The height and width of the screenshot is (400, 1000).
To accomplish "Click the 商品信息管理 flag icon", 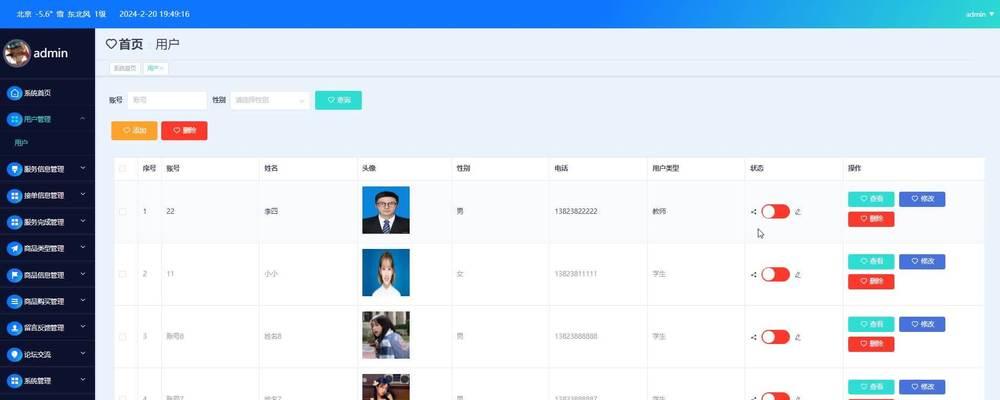I will click(15, 275).
